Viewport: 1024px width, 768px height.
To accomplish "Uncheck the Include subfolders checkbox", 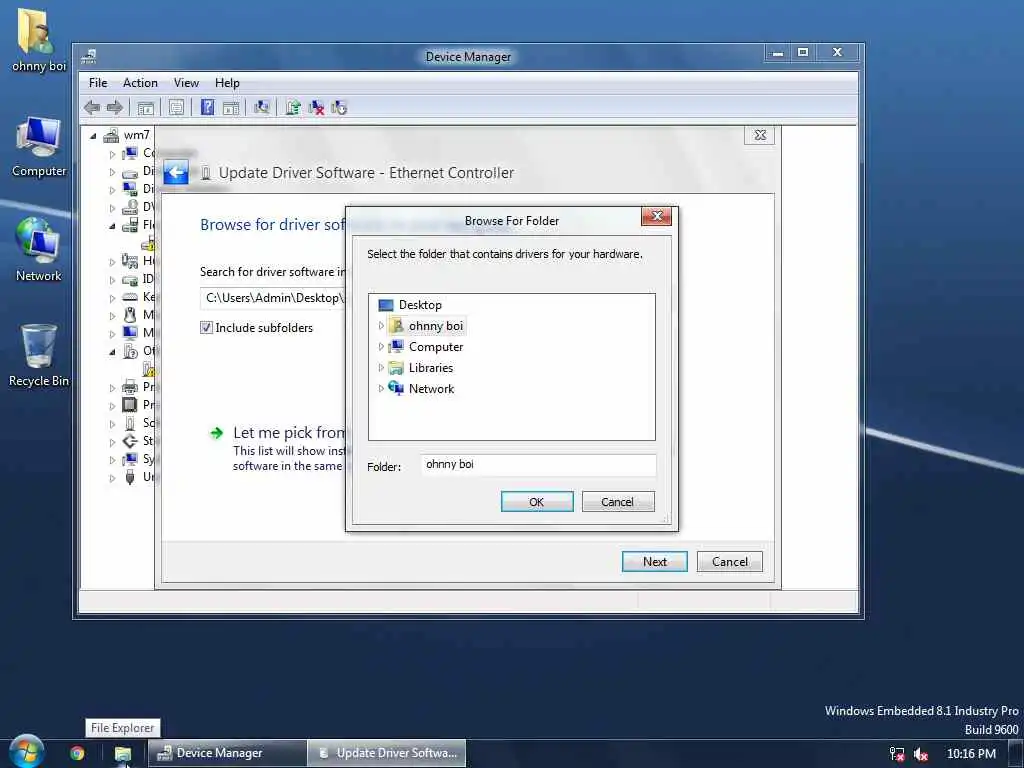I will (206, 328).
